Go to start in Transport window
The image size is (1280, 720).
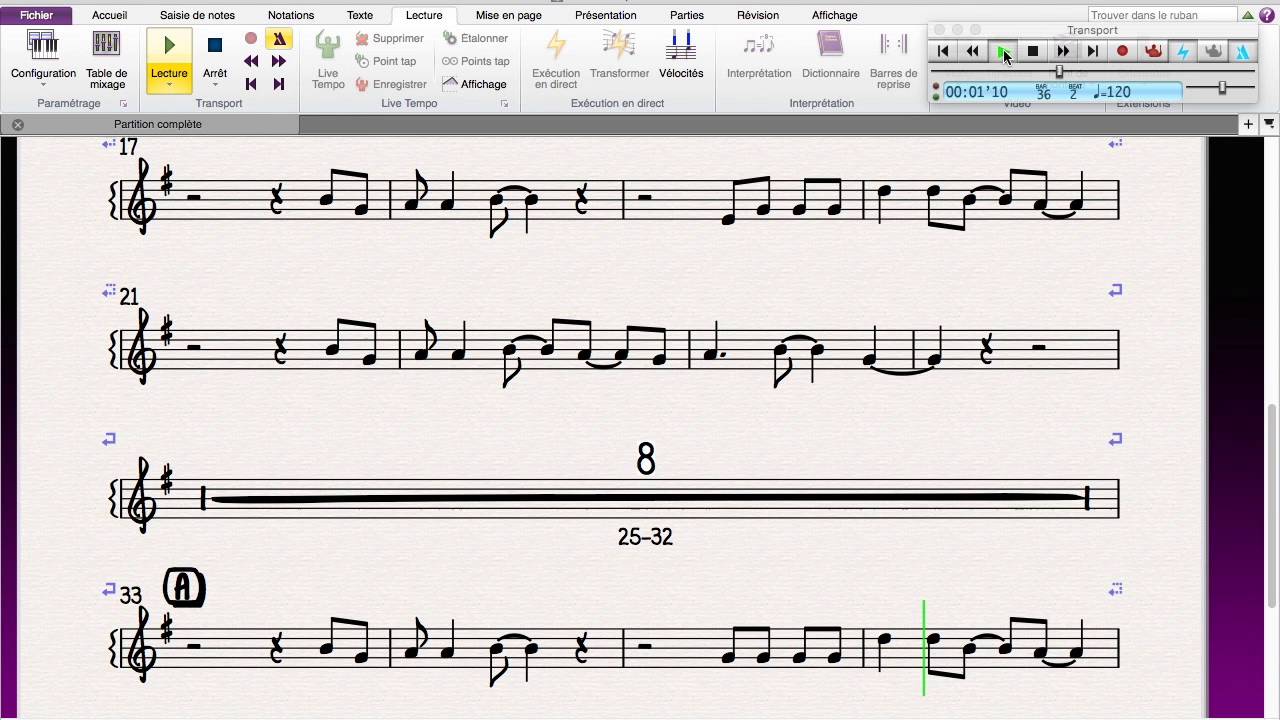pyautogui.click(x=943, y=51)
